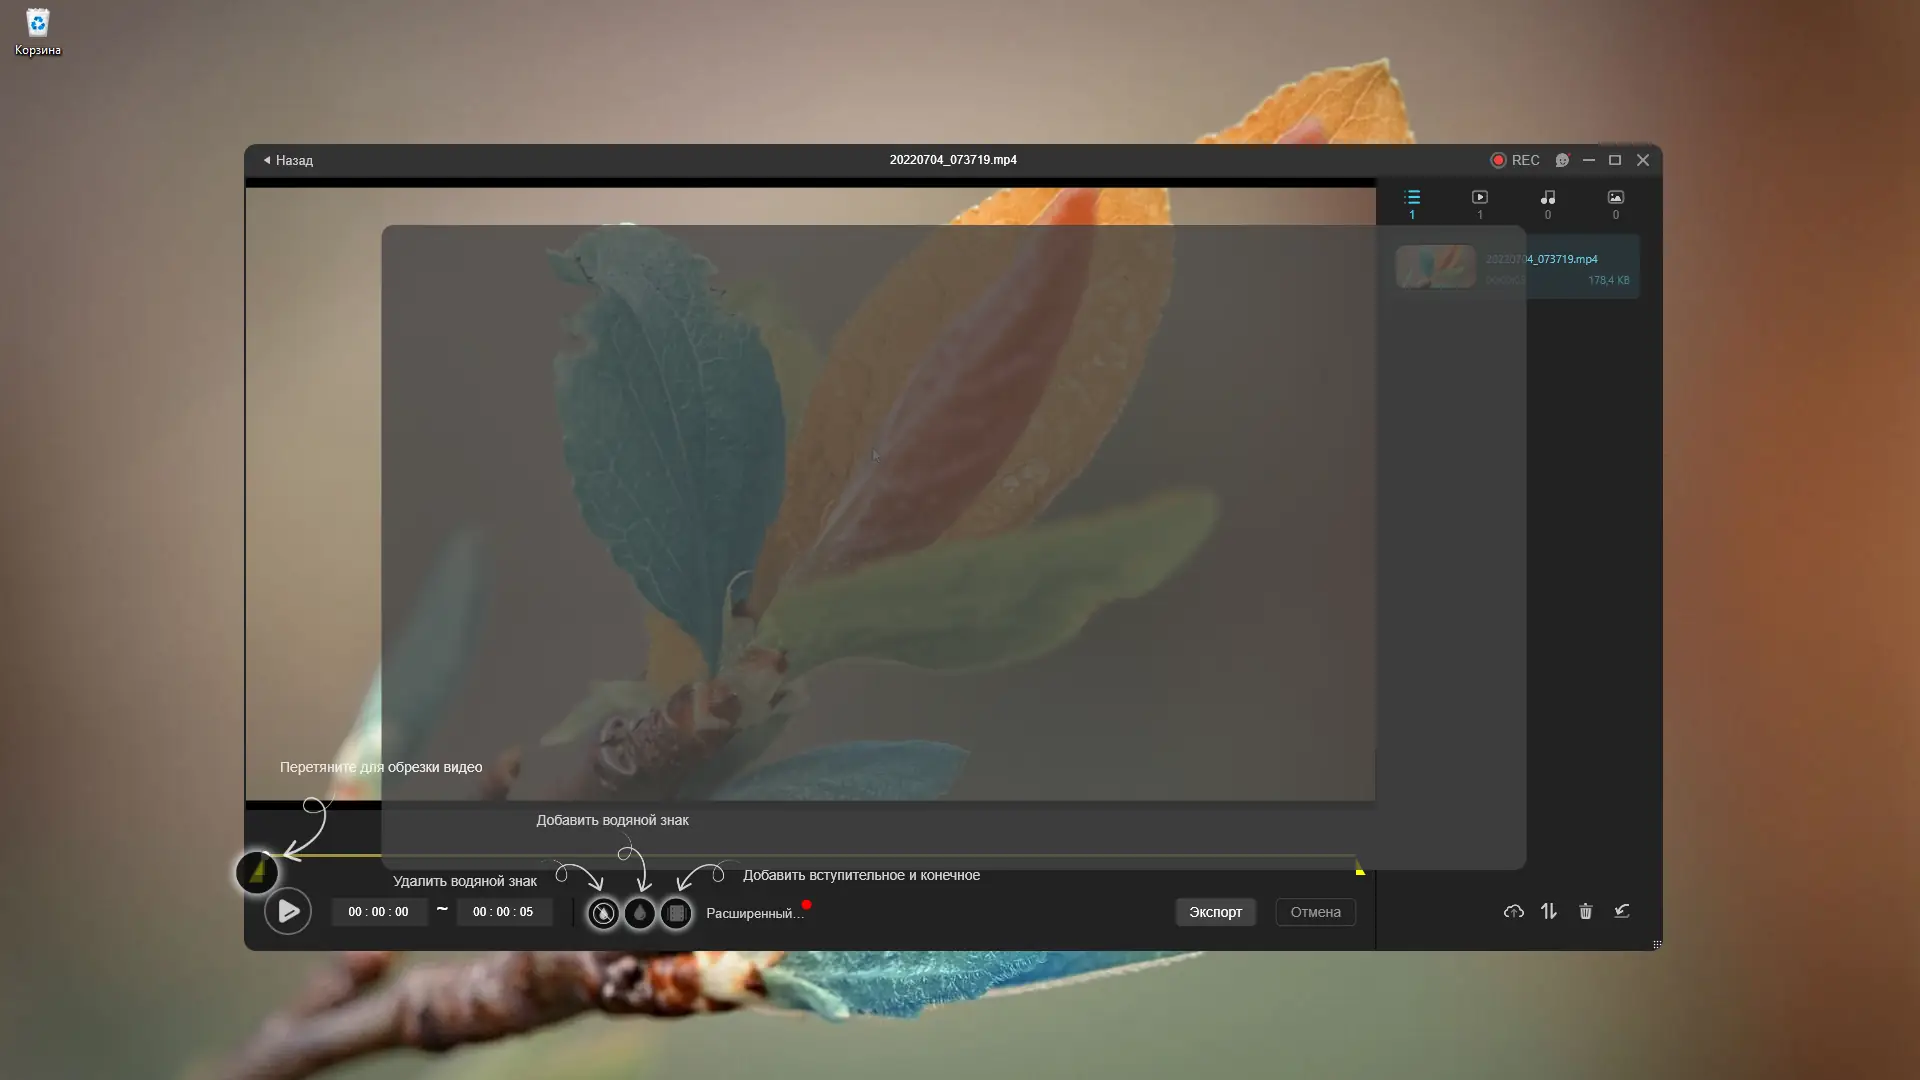Image resolution: width=1920 pixels, height=1080 pixels.
Task: Click the add intro and outro filmstrip icon
Action: [677, 913]
